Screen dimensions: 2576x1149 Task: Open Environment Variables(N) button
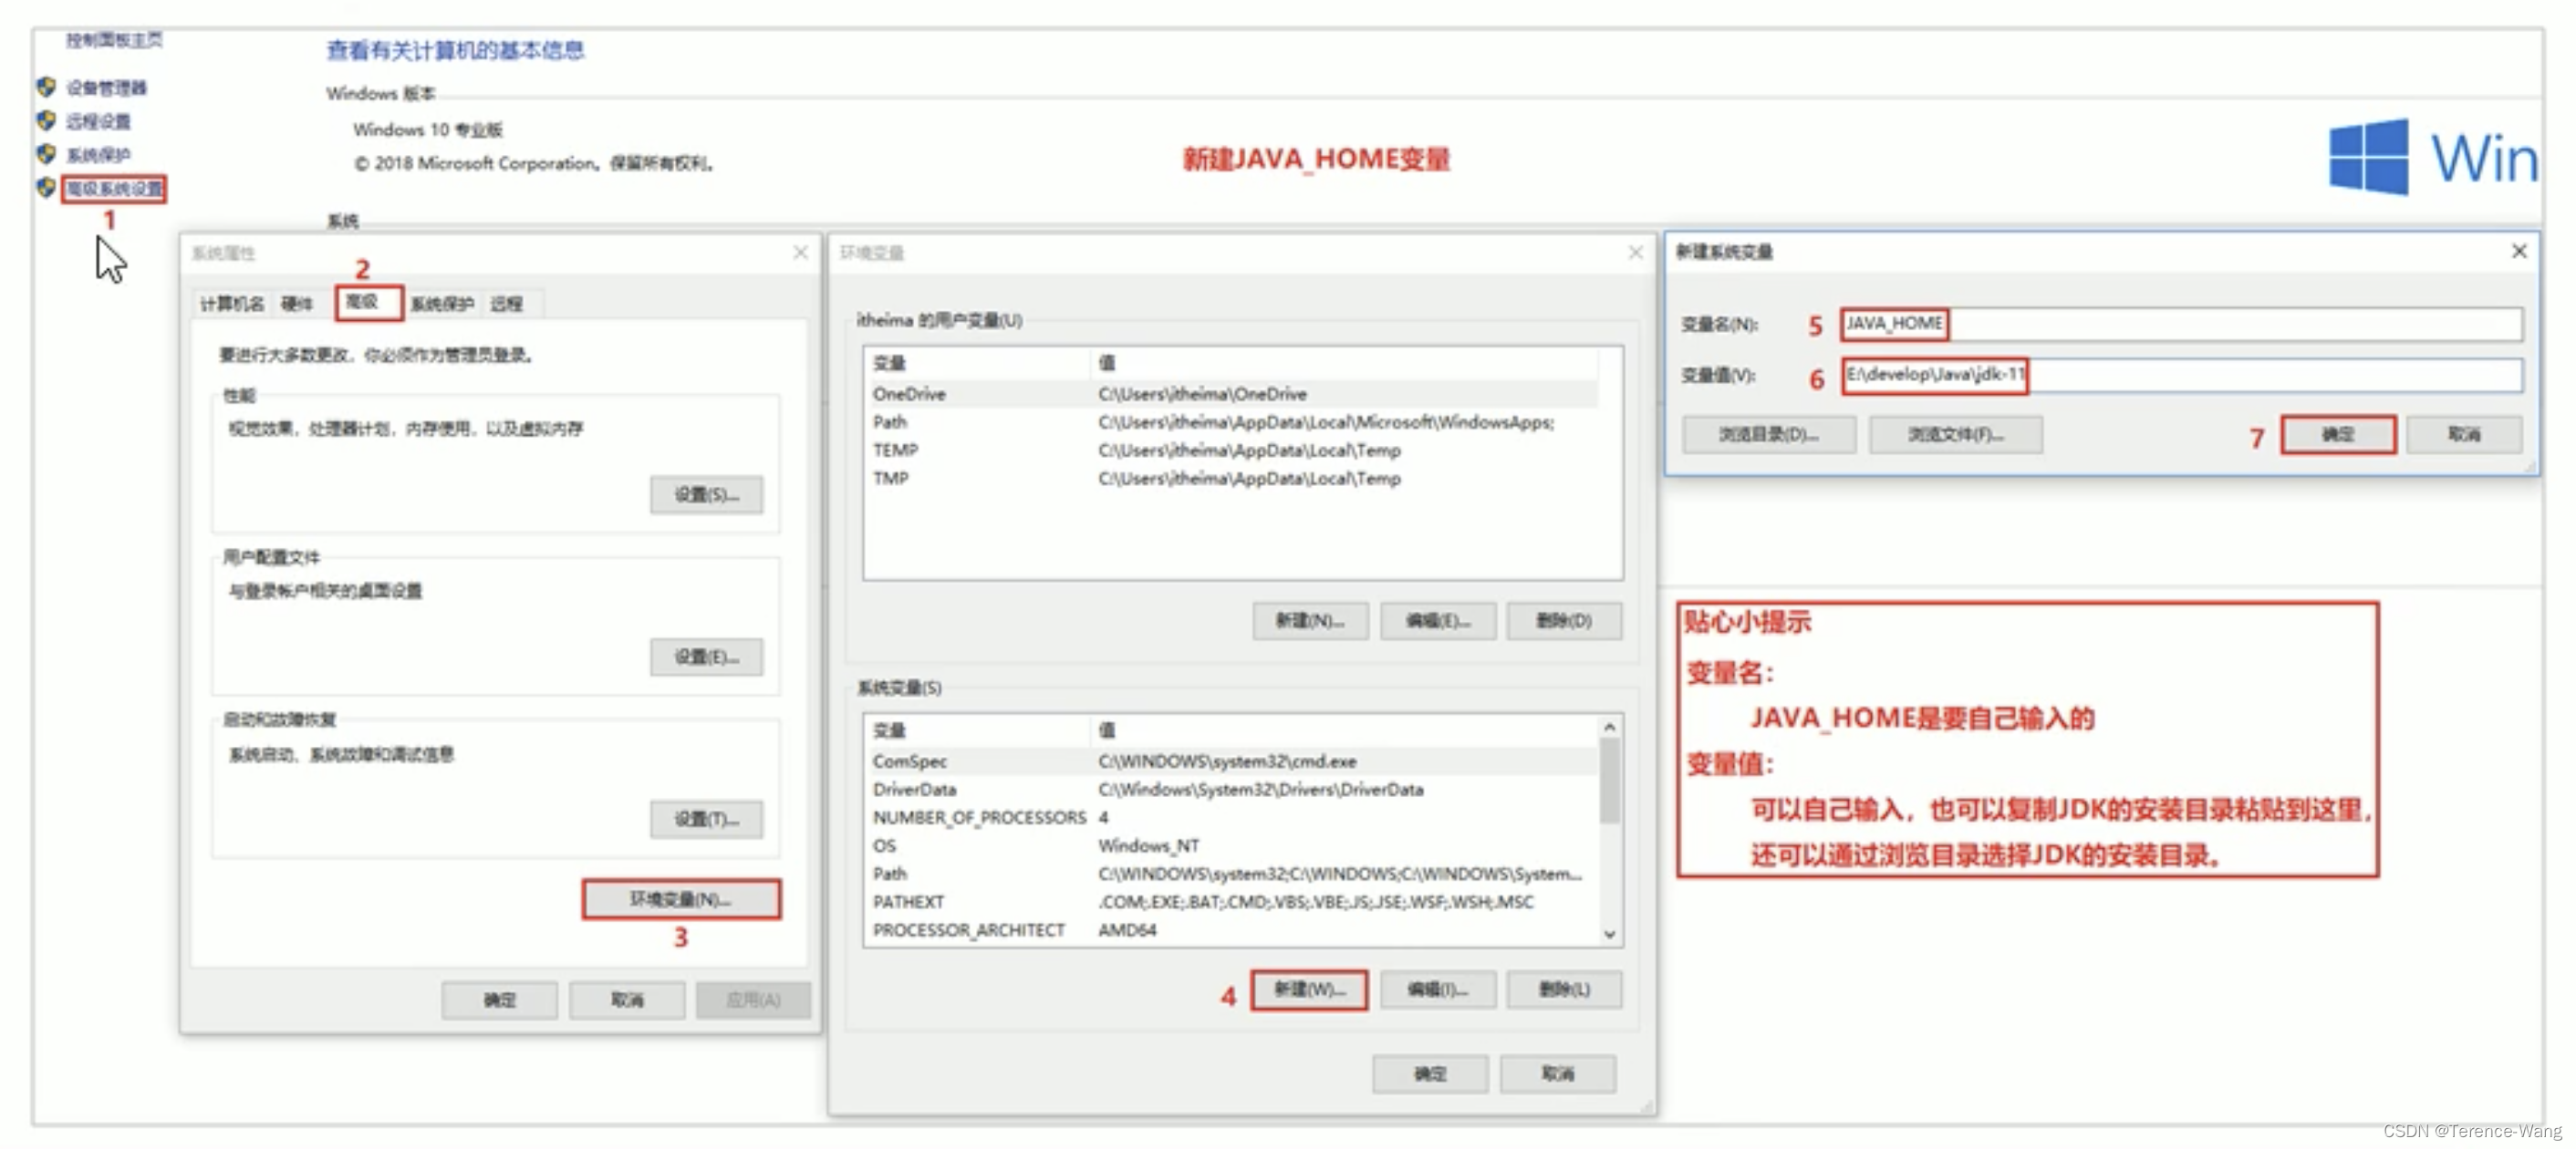pos(681,899)
